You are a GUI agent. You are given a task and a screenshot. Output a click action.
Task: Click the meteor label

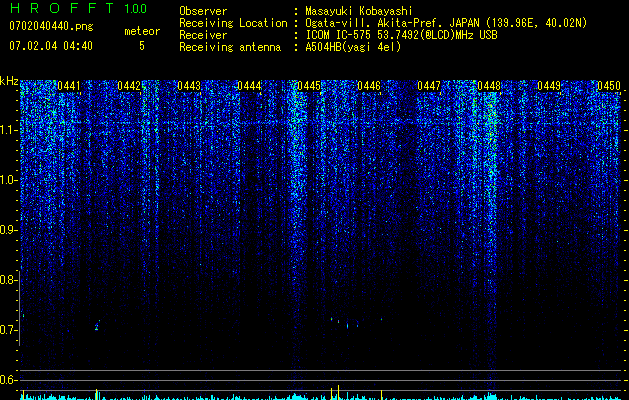point(142,31)
